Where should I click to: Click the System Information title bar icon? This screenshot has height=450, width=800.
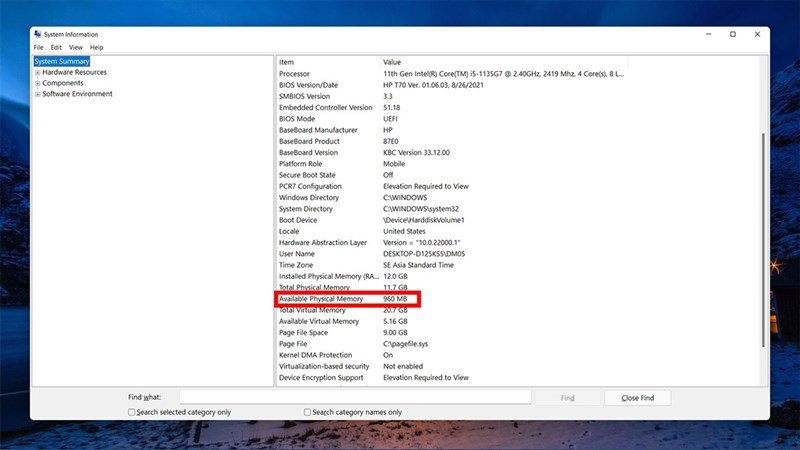[x=38, y=34]
